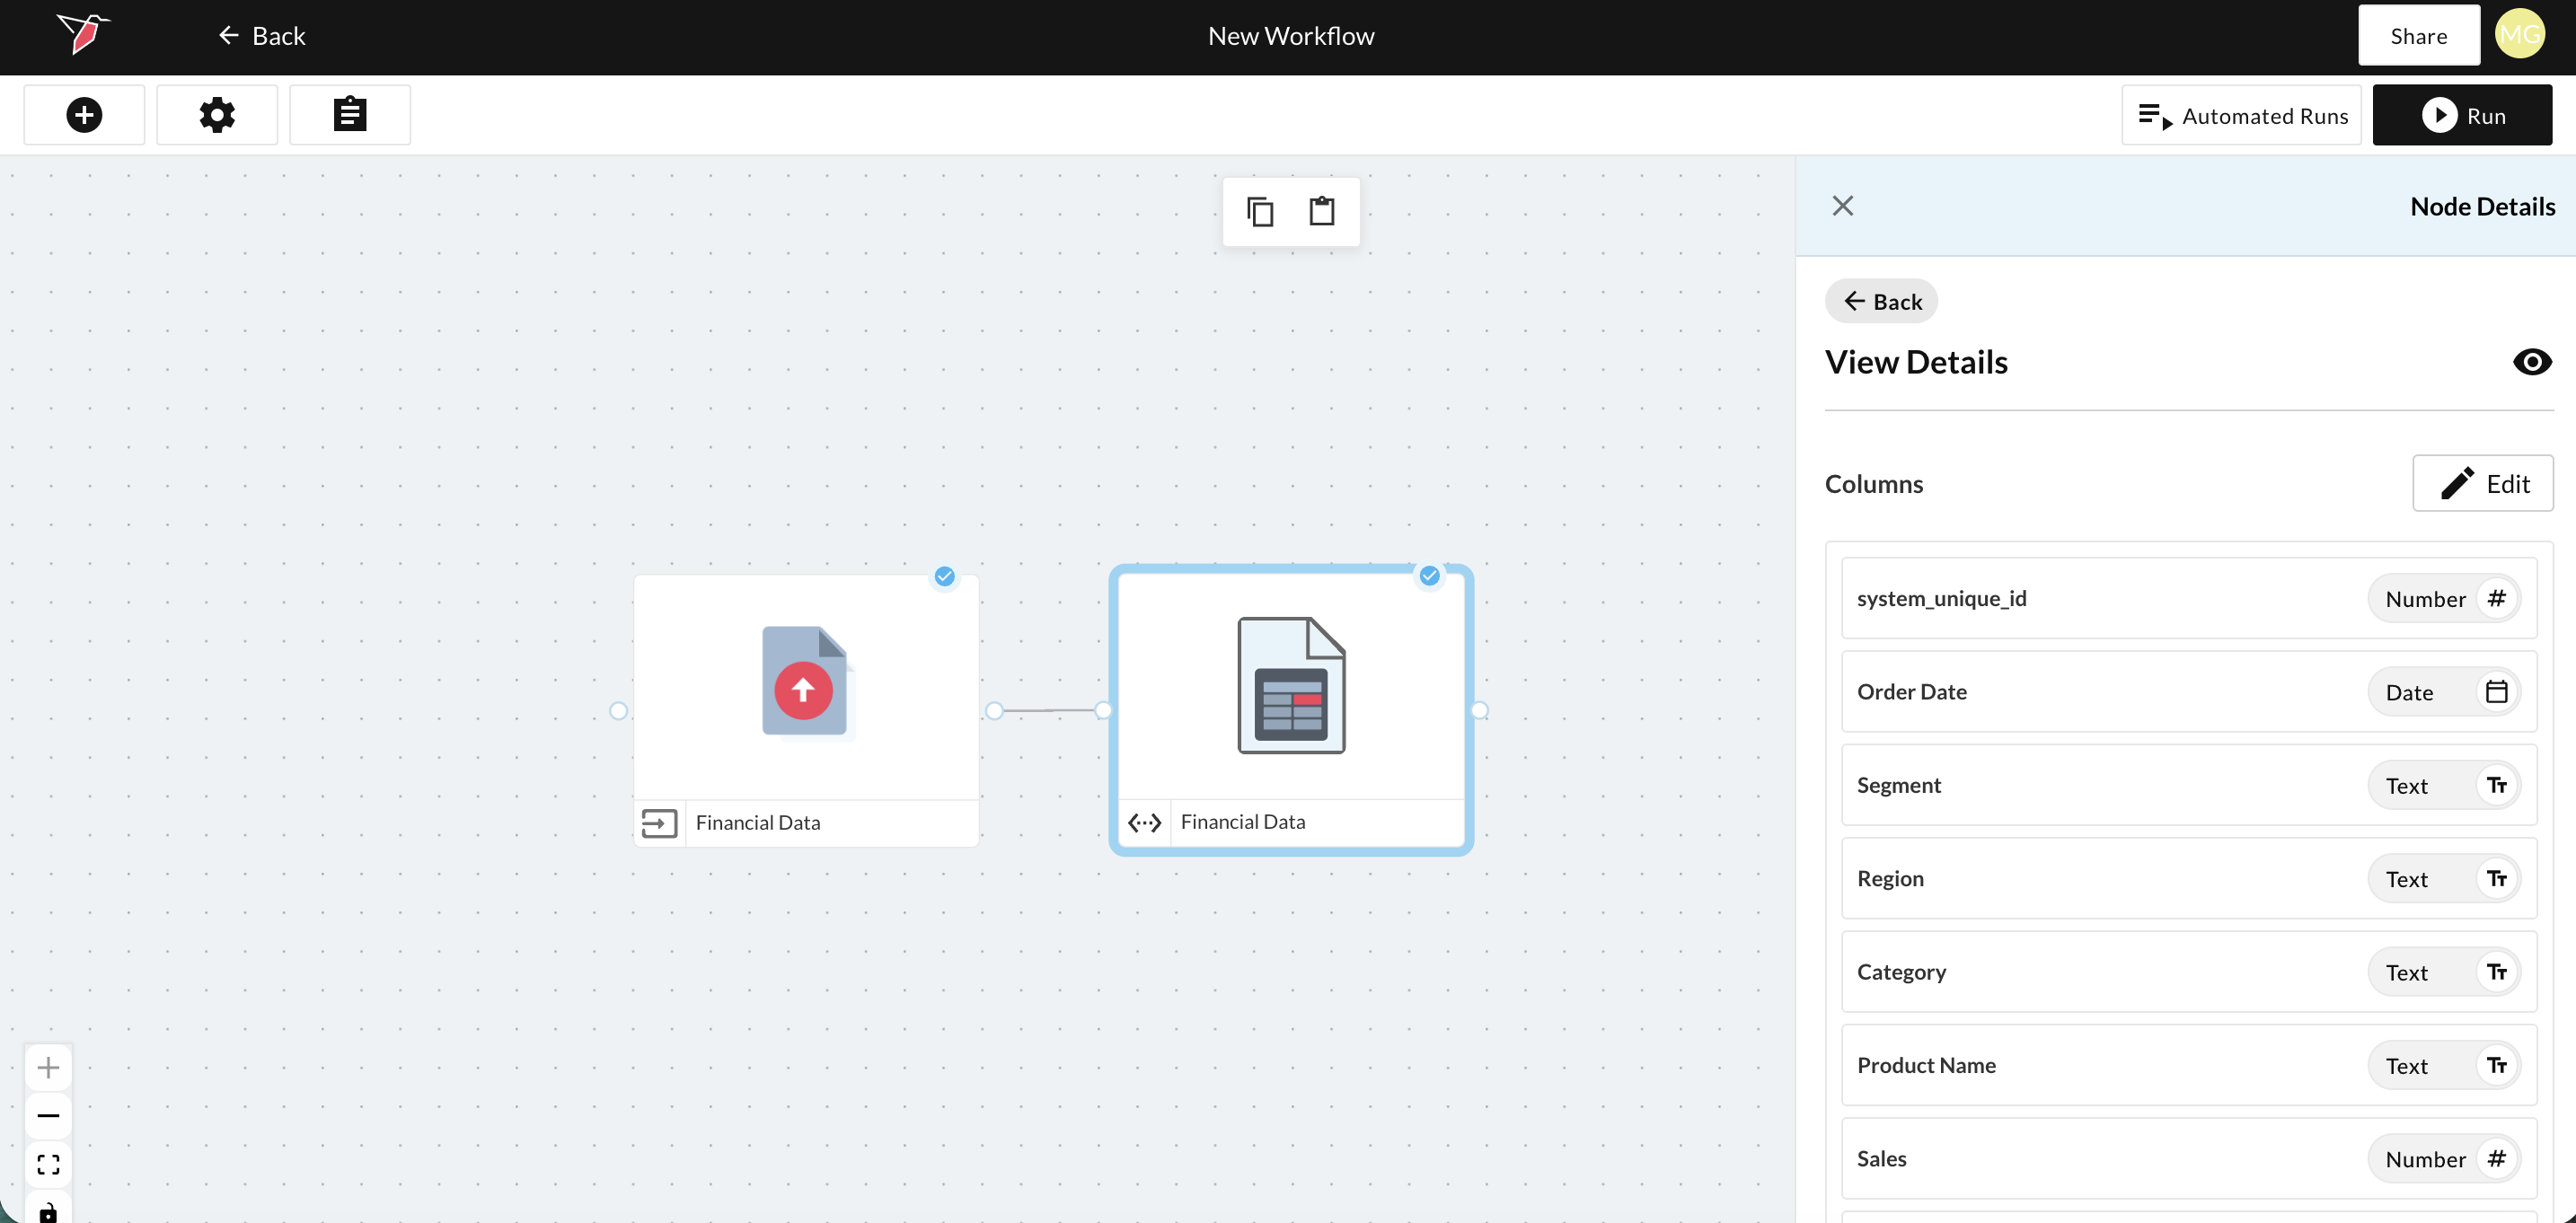2576x1223 pixels.
Task: Toggle the View Details eye icon
Action: pyautogui.click(x=2531, y=362)
